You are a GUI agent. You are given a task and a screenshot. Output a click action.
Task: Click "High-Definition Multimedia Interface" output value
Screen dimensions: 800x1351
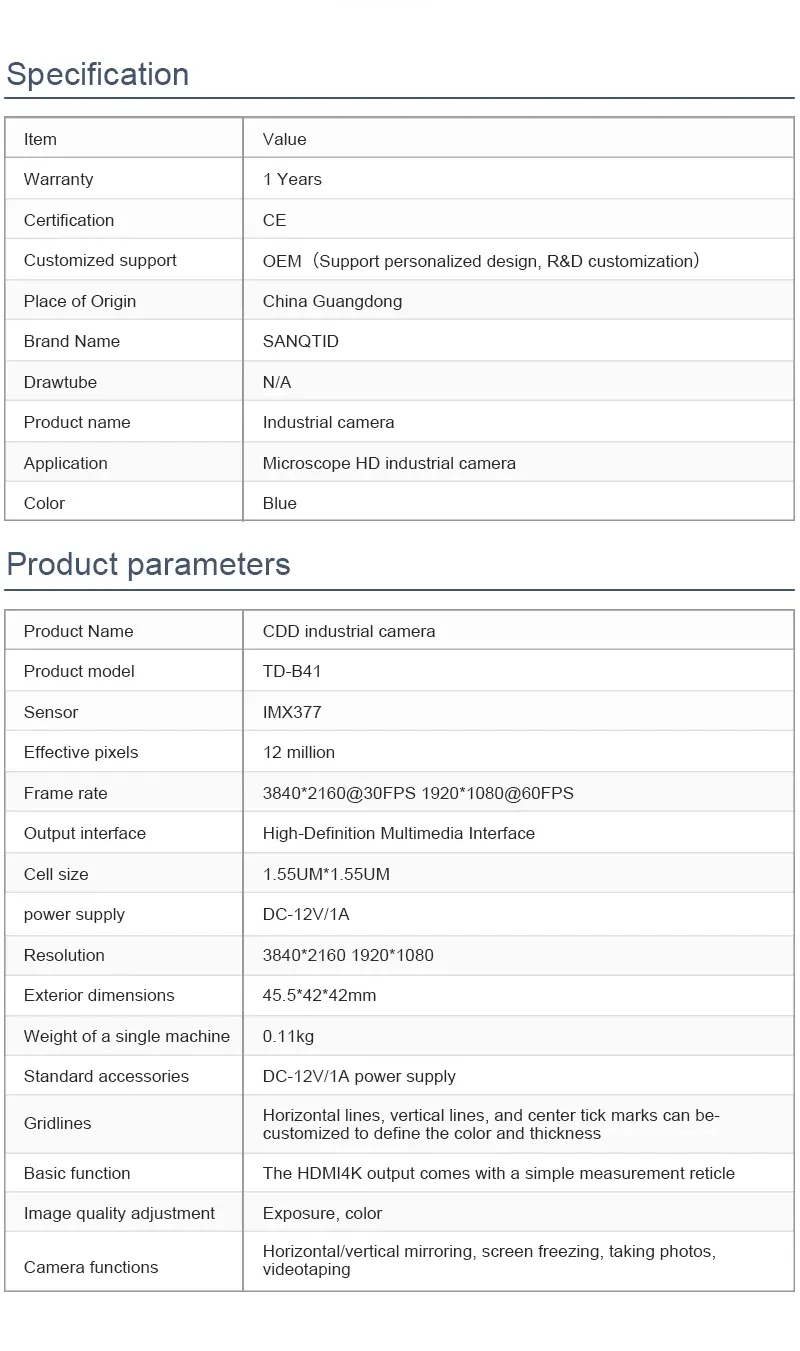click(x=398, y=833)
